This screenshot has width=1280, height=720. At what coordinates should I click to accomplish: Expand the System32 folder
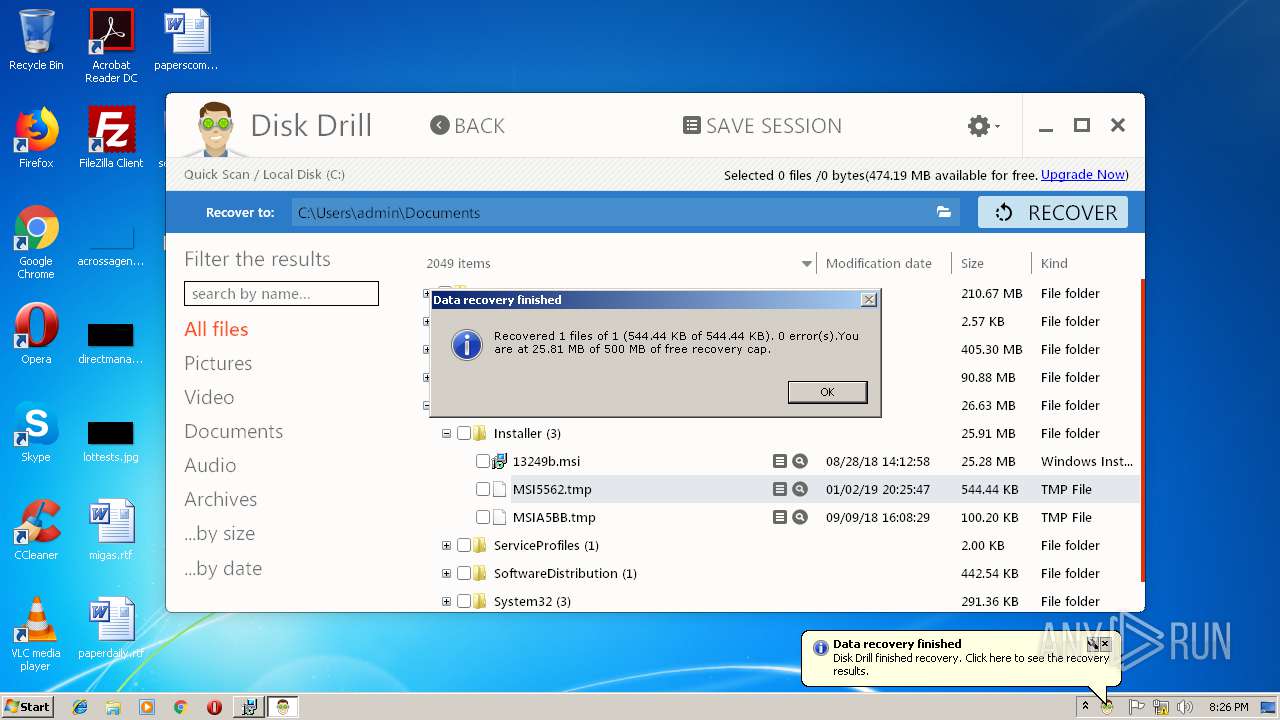(447, 601)
